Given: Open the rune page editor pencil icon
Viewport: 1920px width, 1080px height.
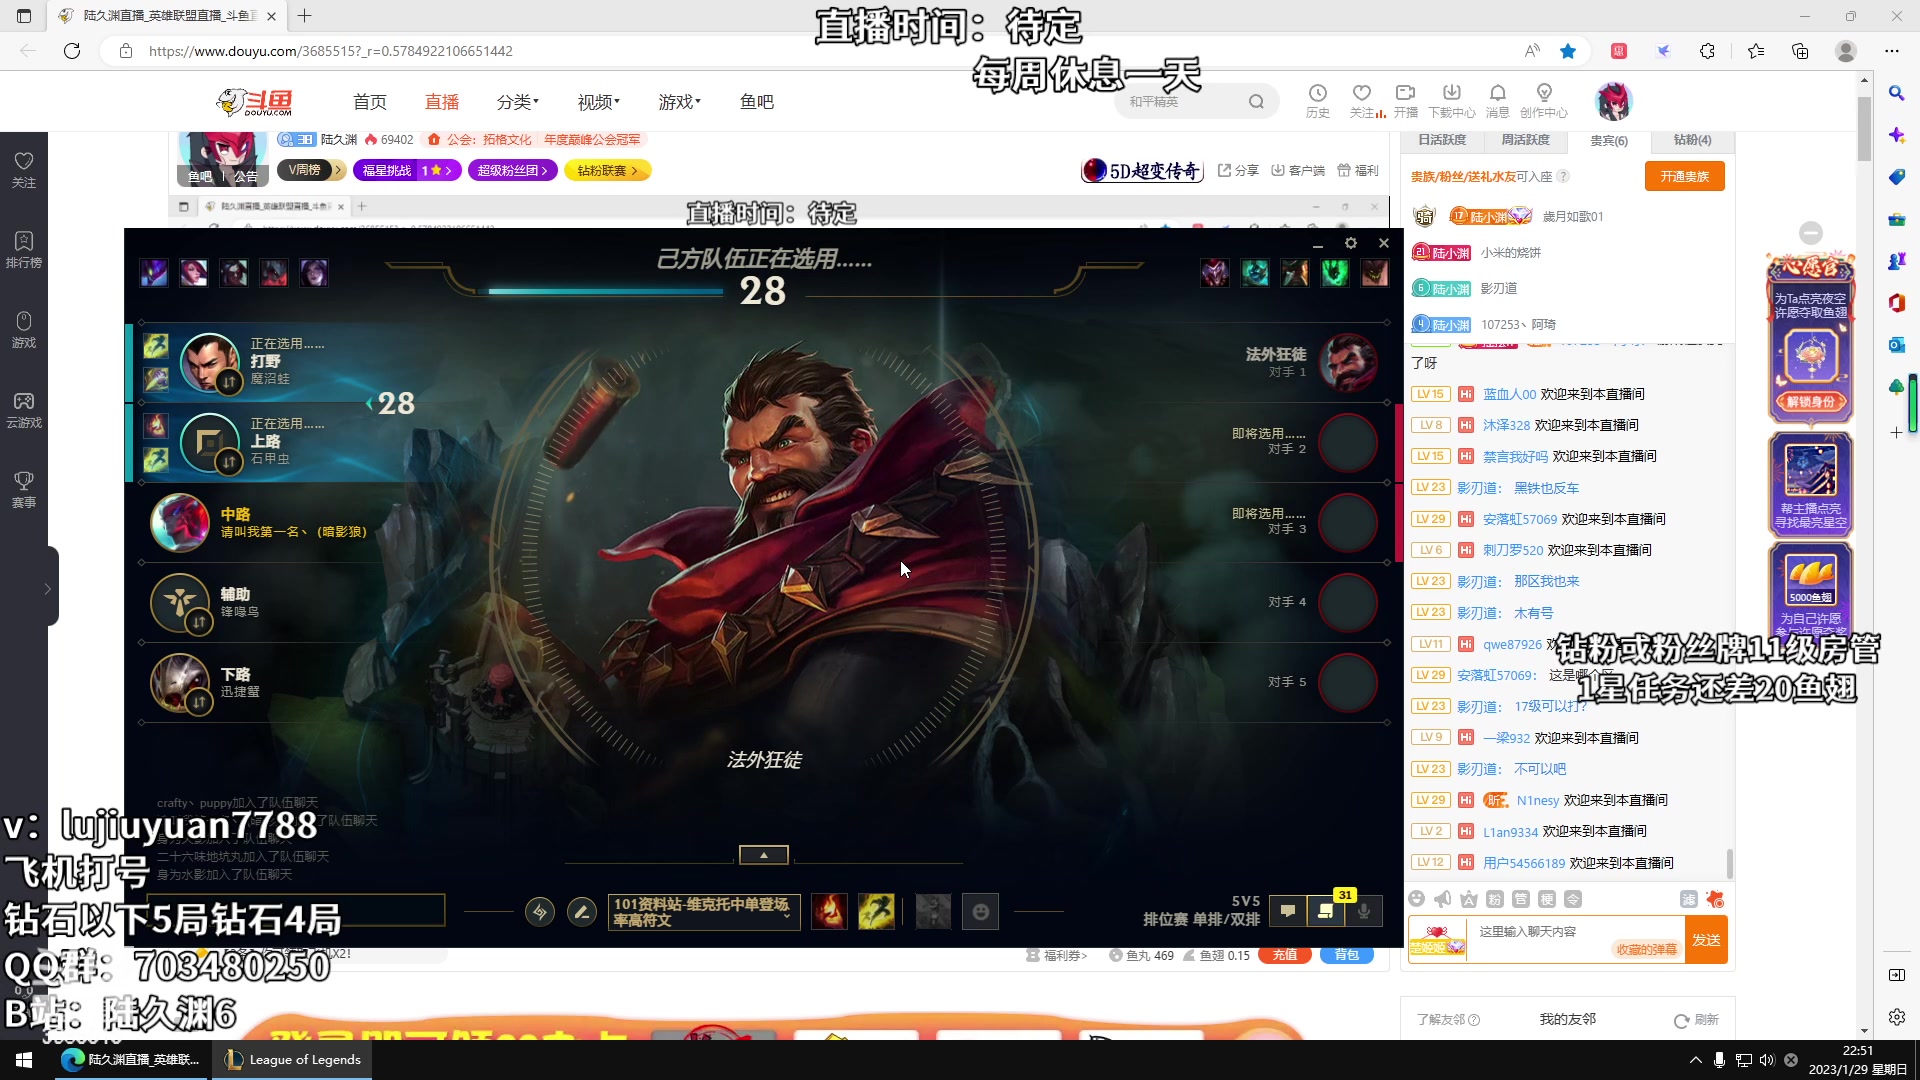Looking at the screenshot, I should point(582,912).
